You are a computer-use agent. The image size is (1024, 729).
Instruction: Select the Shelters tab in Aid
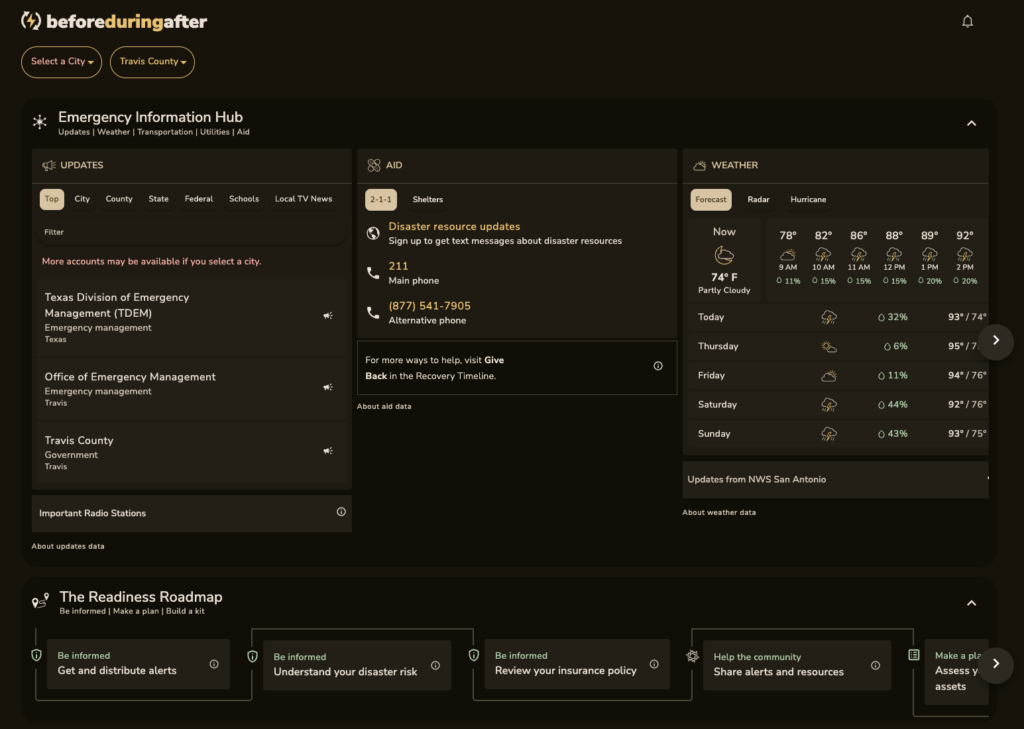click(x=428, y=200)
